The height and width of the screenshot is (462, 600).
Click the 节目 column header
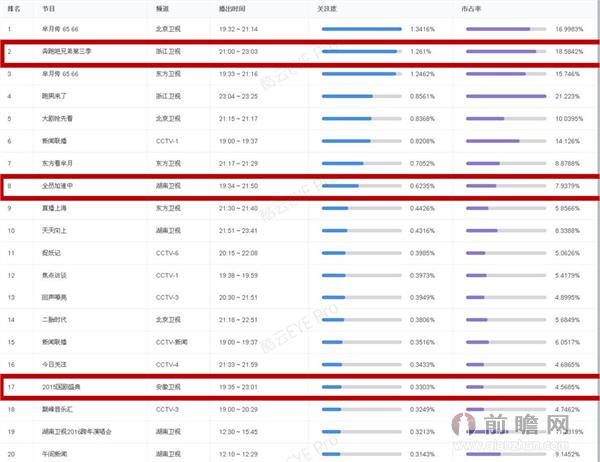[x=48, y=8]
